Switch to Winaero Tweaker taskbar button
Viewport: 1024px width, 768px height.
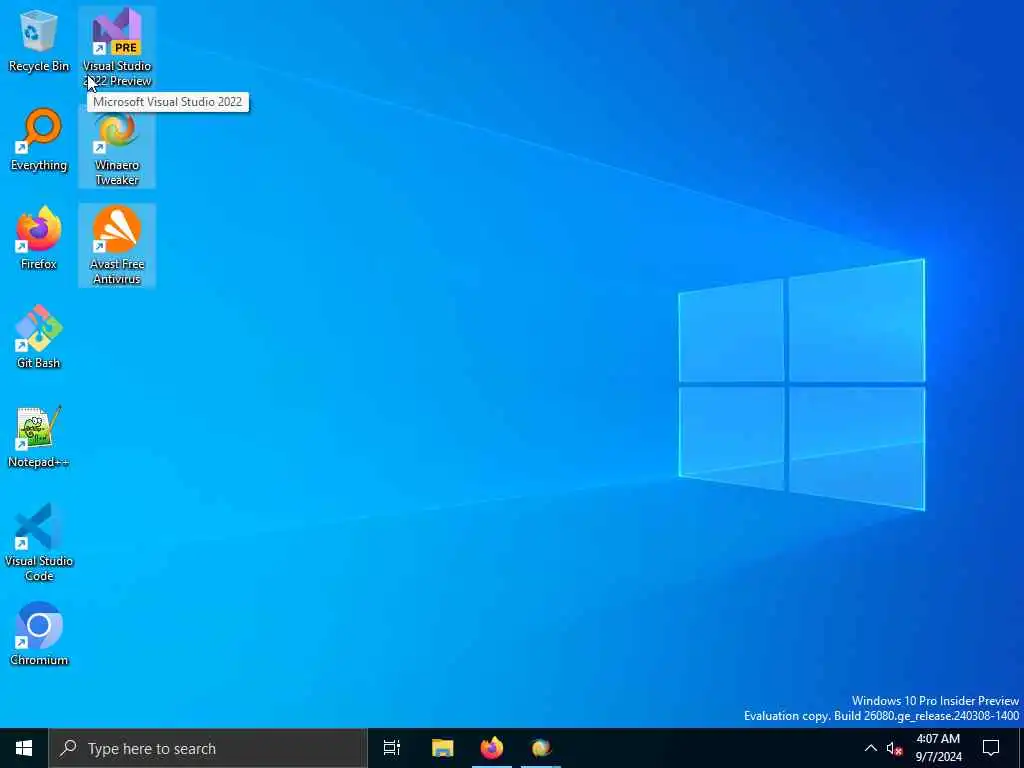(541, 748)
